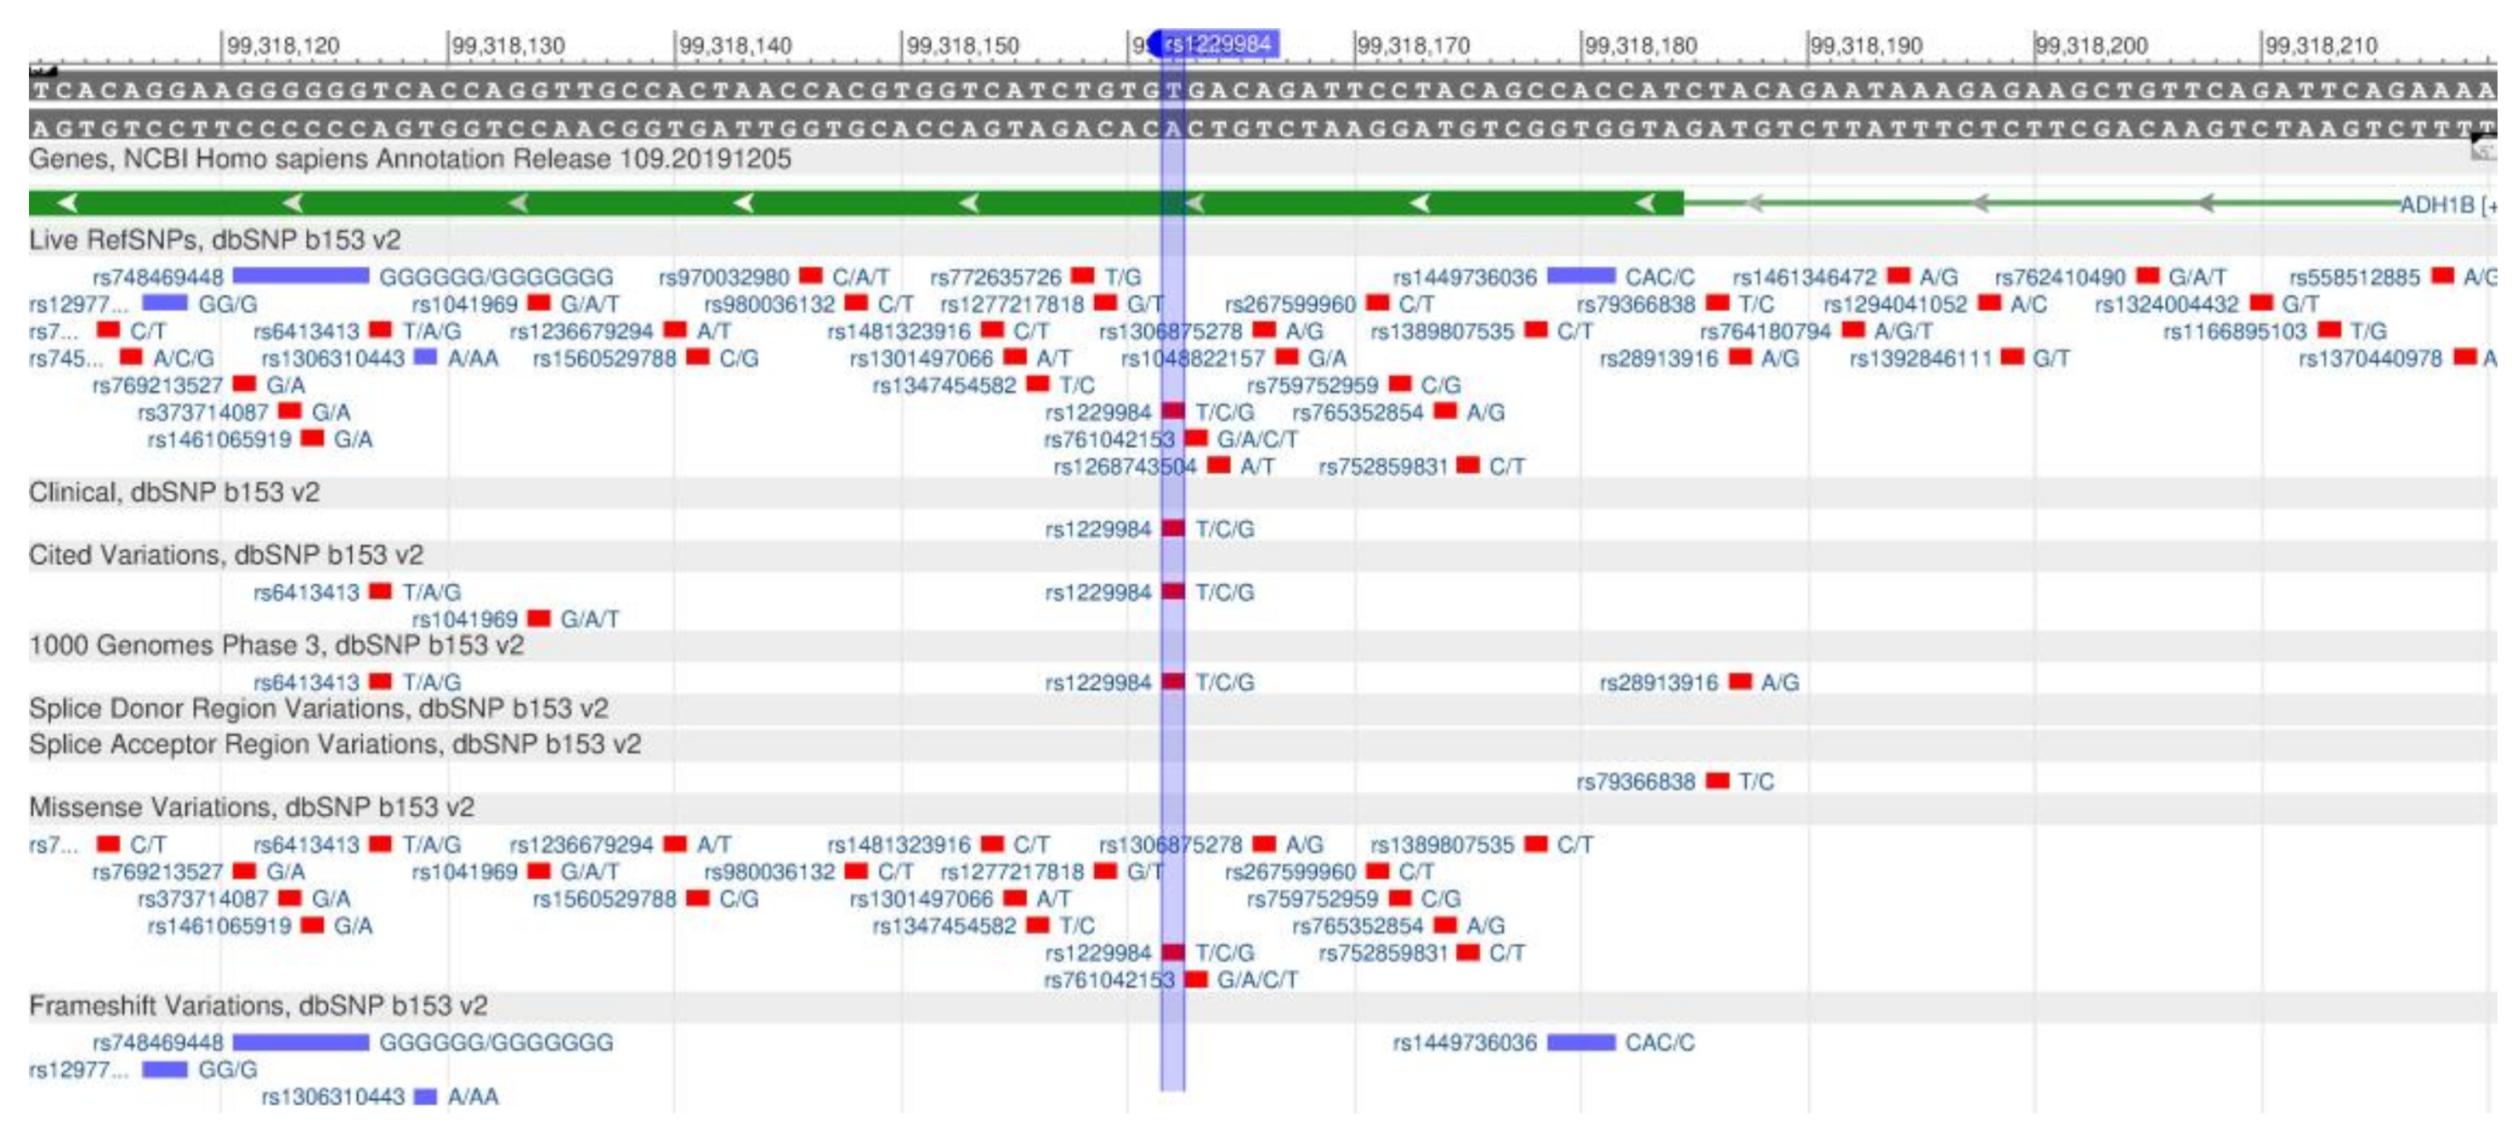Click the Missense Variations track title
Viewport: 2512px width, 1139px height.
pos(252,808)
